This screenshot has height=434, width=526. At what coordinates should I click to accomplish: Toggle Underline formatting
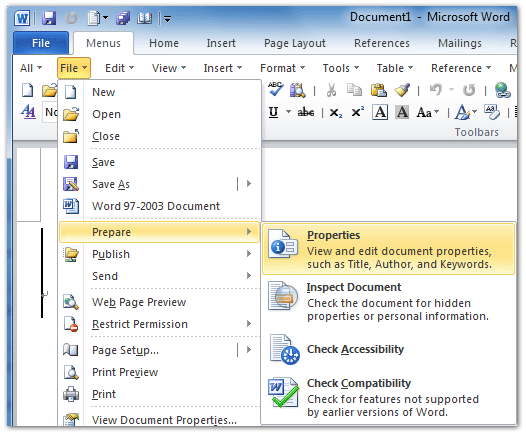[x=274, y=112]
